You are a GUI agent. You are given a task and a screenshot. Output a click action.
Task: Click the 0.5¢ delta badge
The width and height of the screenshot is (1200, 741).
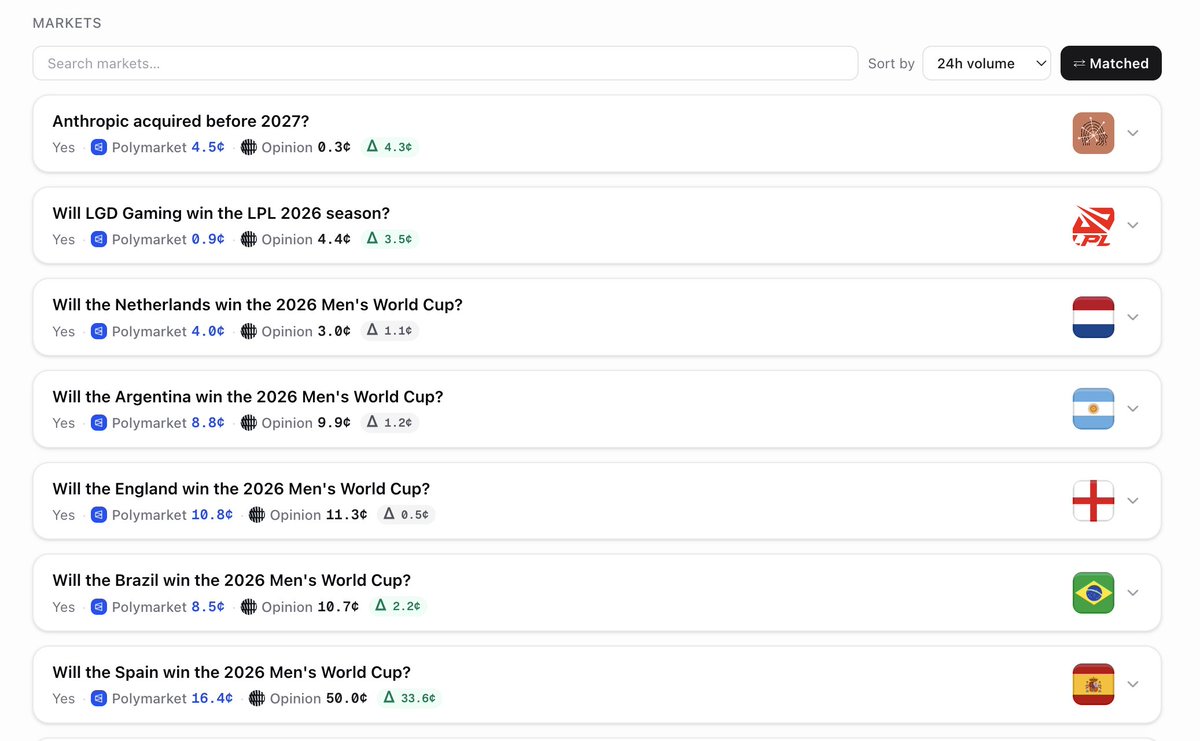pyautogui.click(x=406, y=515)
